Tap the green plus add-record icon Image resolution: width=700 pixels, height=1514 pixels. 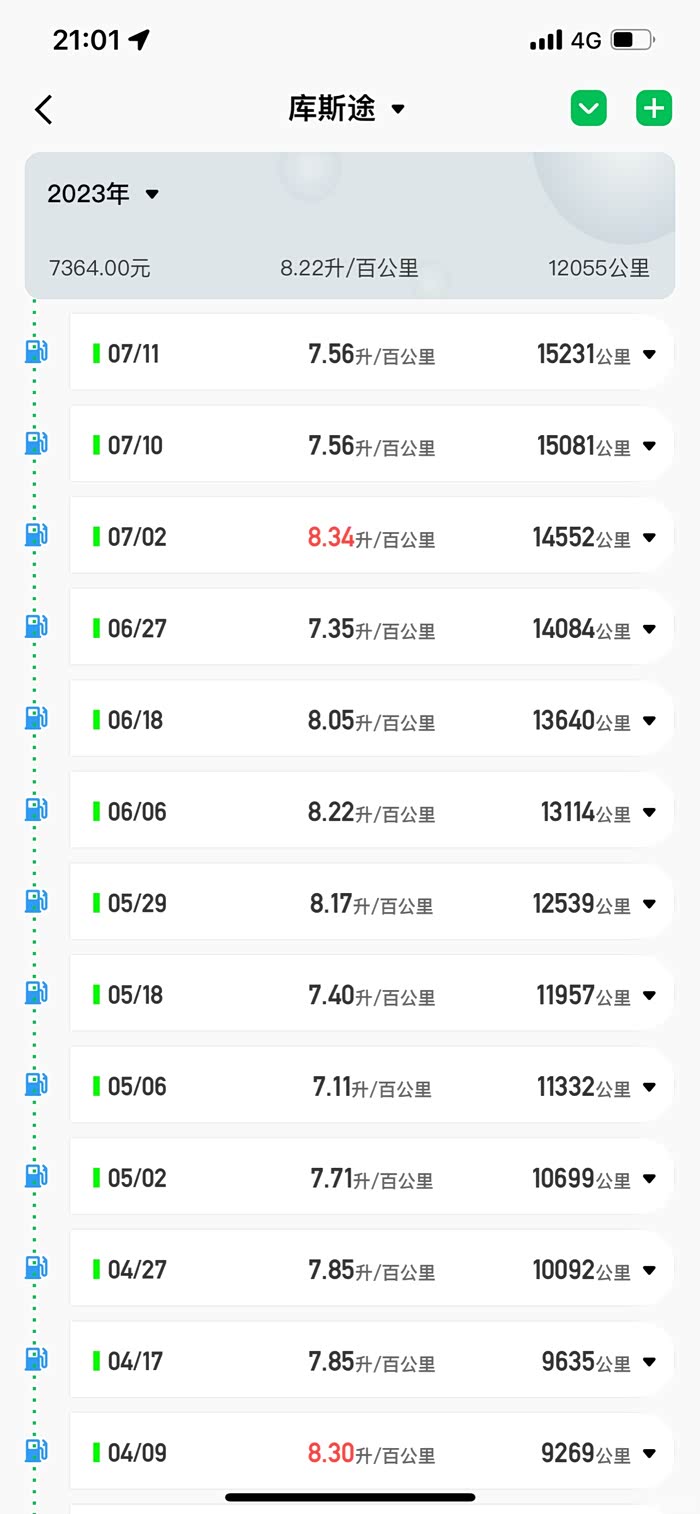pos(654,108)
